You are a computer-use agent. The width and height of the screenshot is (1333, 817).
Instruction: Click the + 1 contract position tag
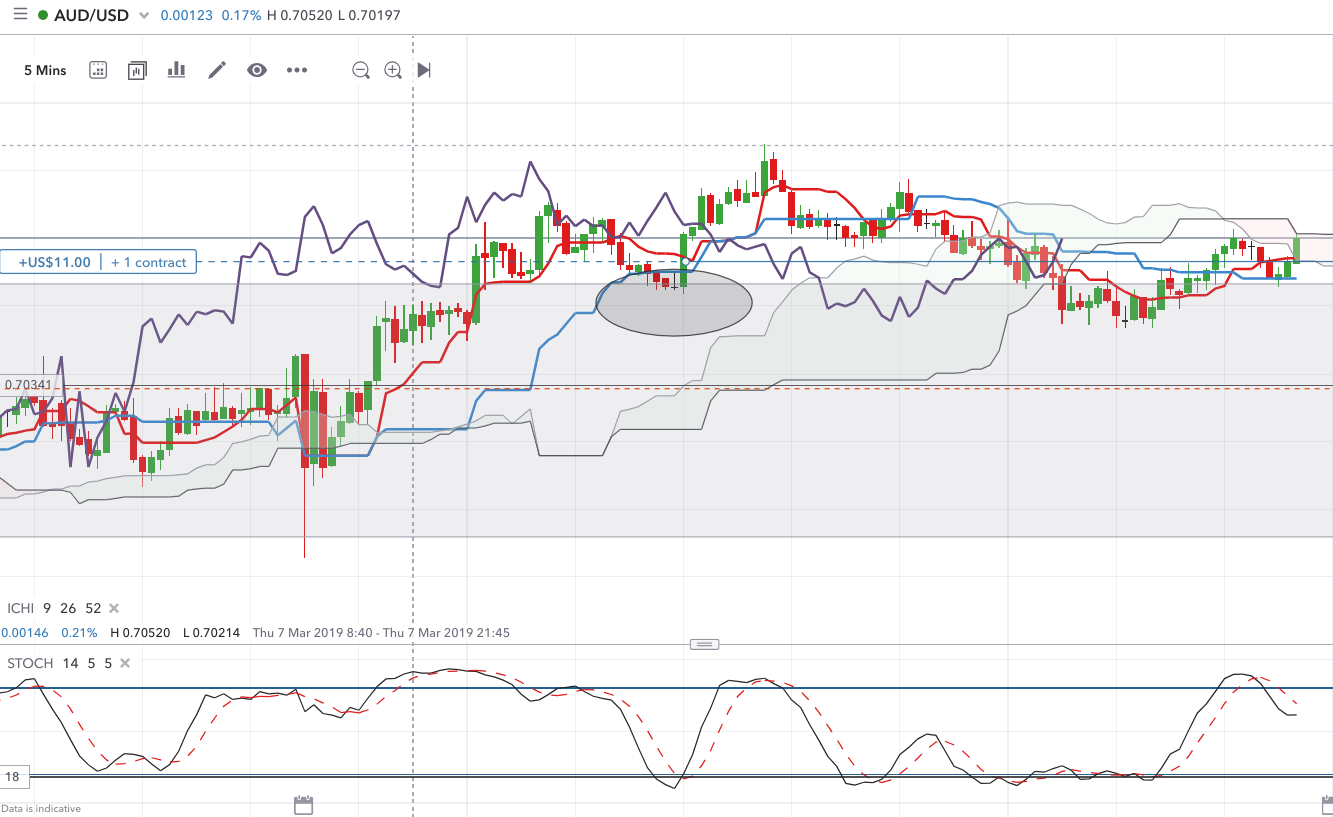(149, 262)
